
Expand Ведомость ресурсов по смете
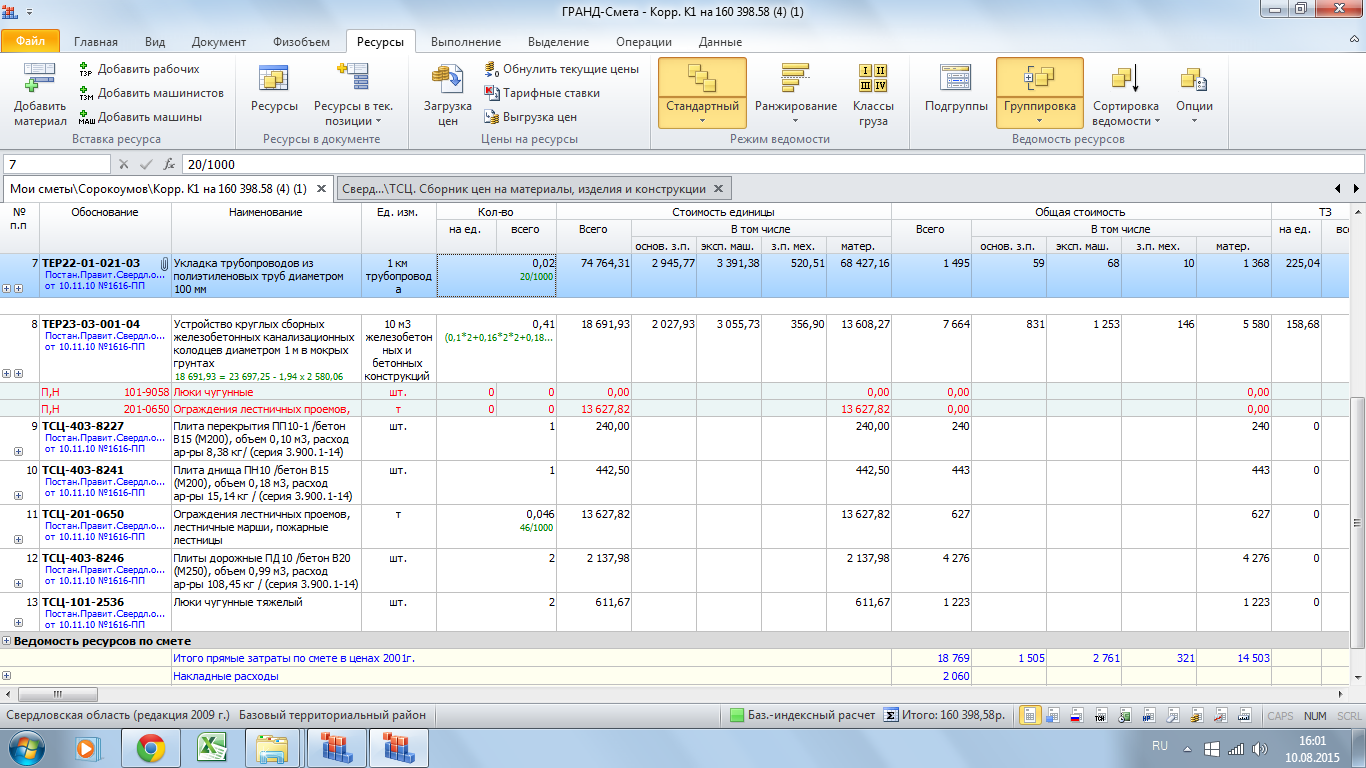7,641
